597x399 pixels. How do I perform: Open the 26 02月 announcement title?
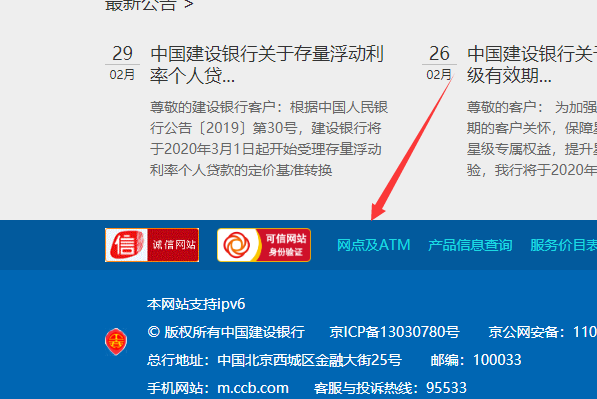[532, 64]
